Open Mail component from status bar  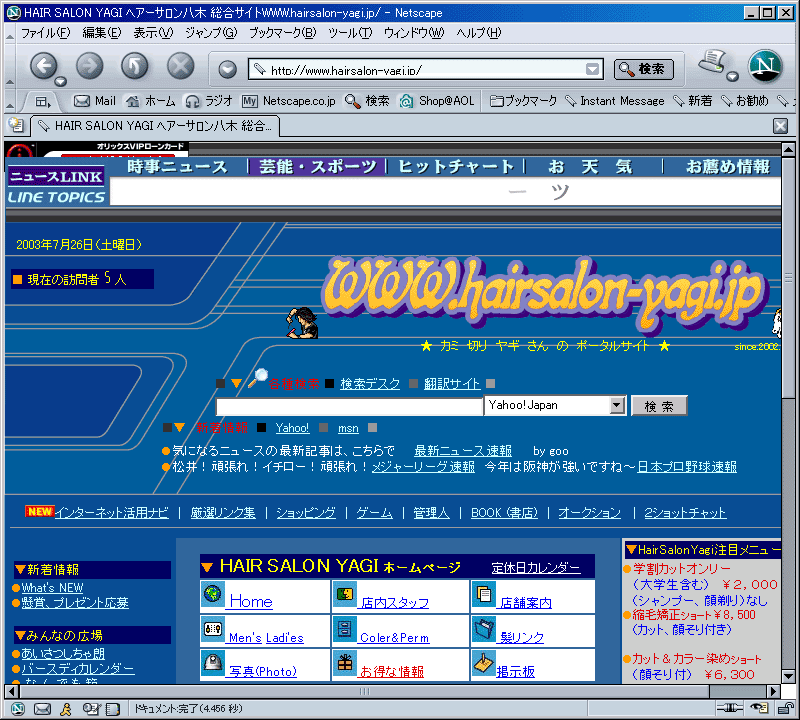click(x=42, y=708)
